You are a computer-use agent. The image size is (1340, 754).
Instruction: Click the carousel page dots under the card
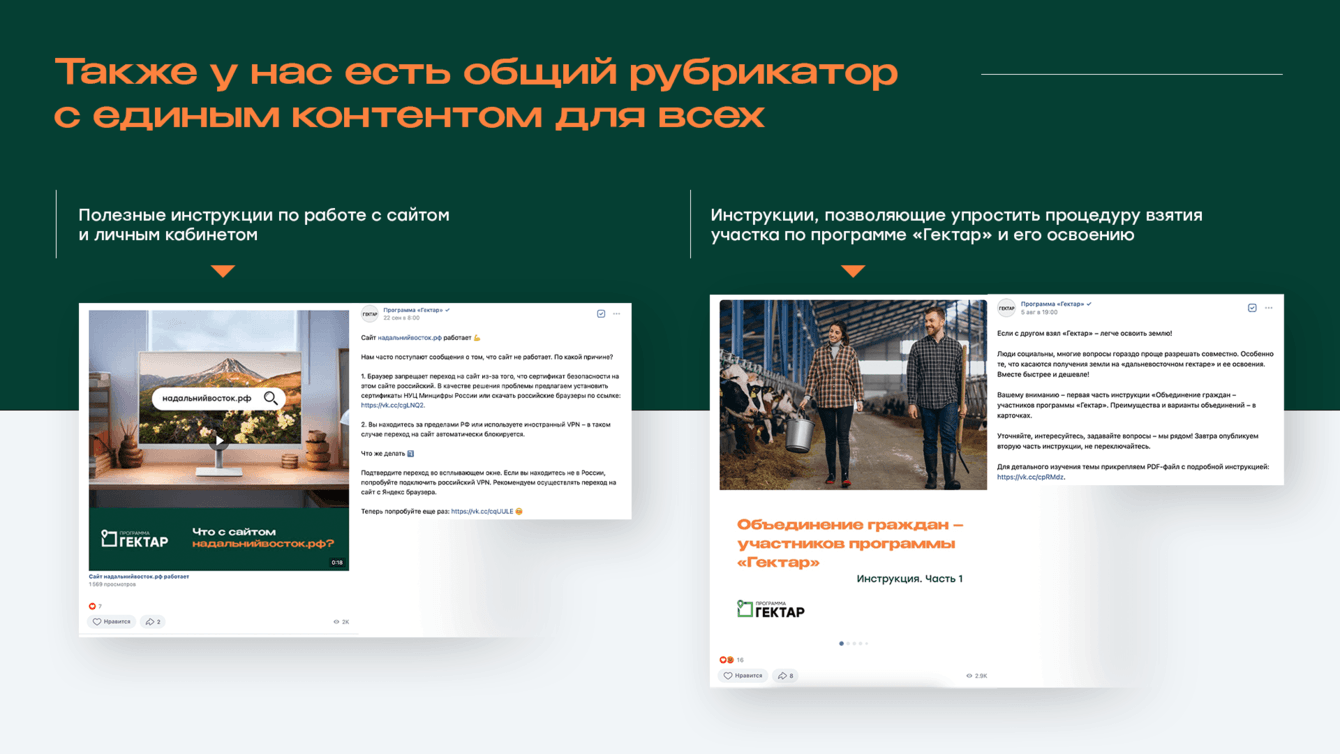click(x=853, y=643)
